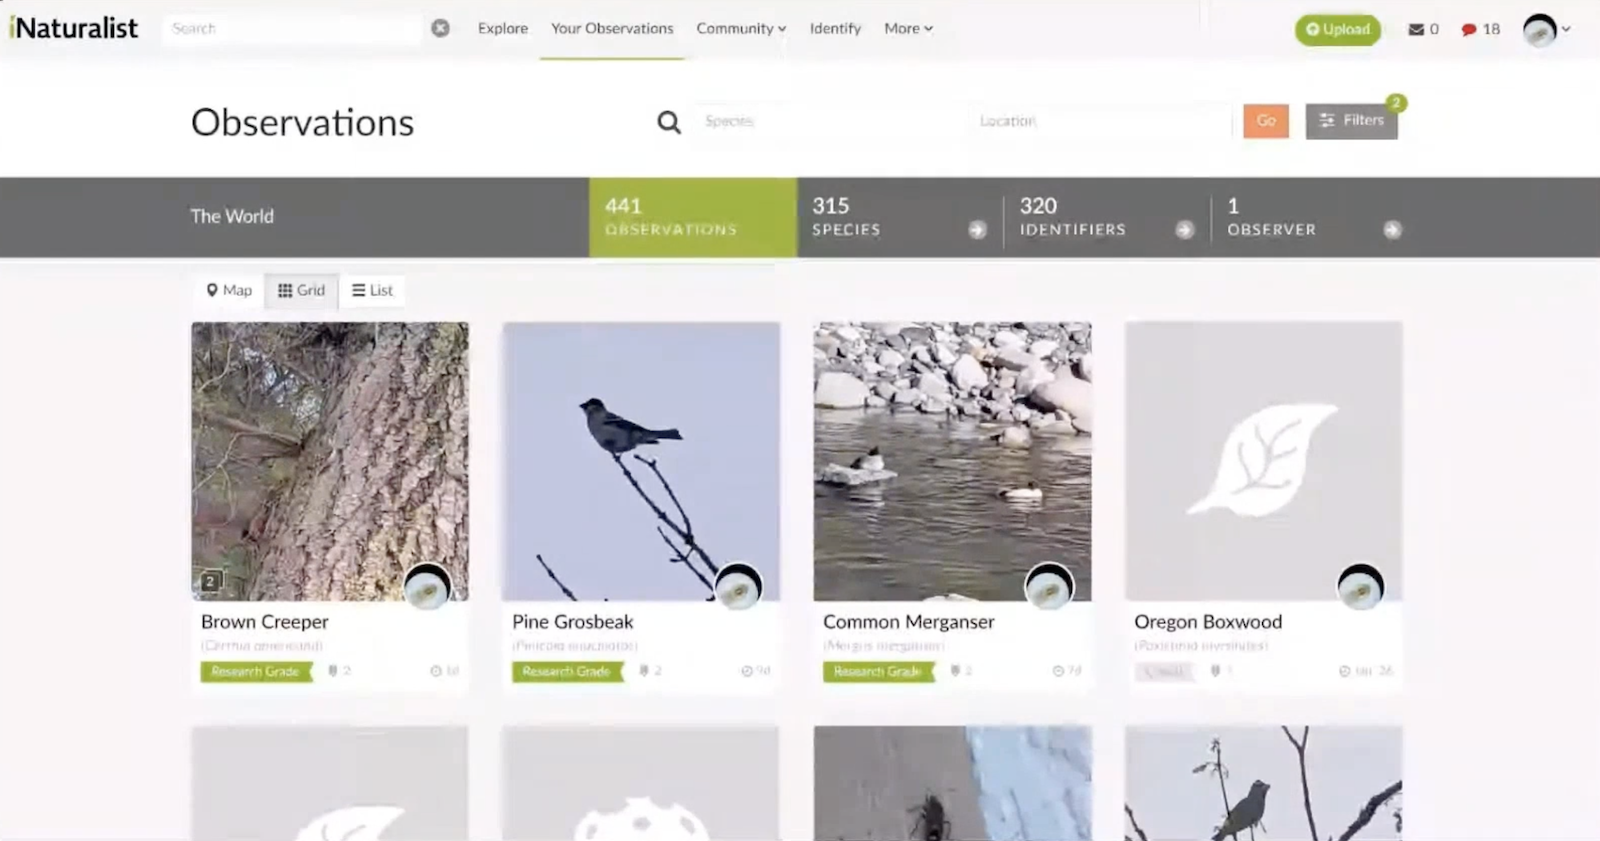Open the Identify menu item
The width and height of the screenshot is (1600, 841).
(x=835, y=28)
